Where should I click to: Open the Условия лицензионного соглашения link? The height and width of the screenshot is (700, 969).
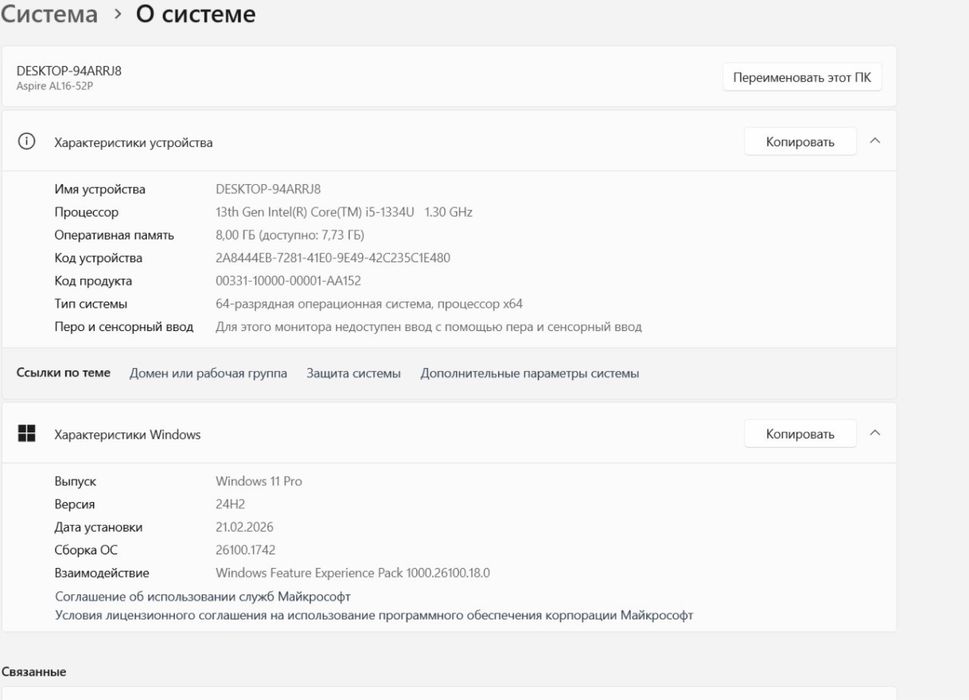point(374,615)
